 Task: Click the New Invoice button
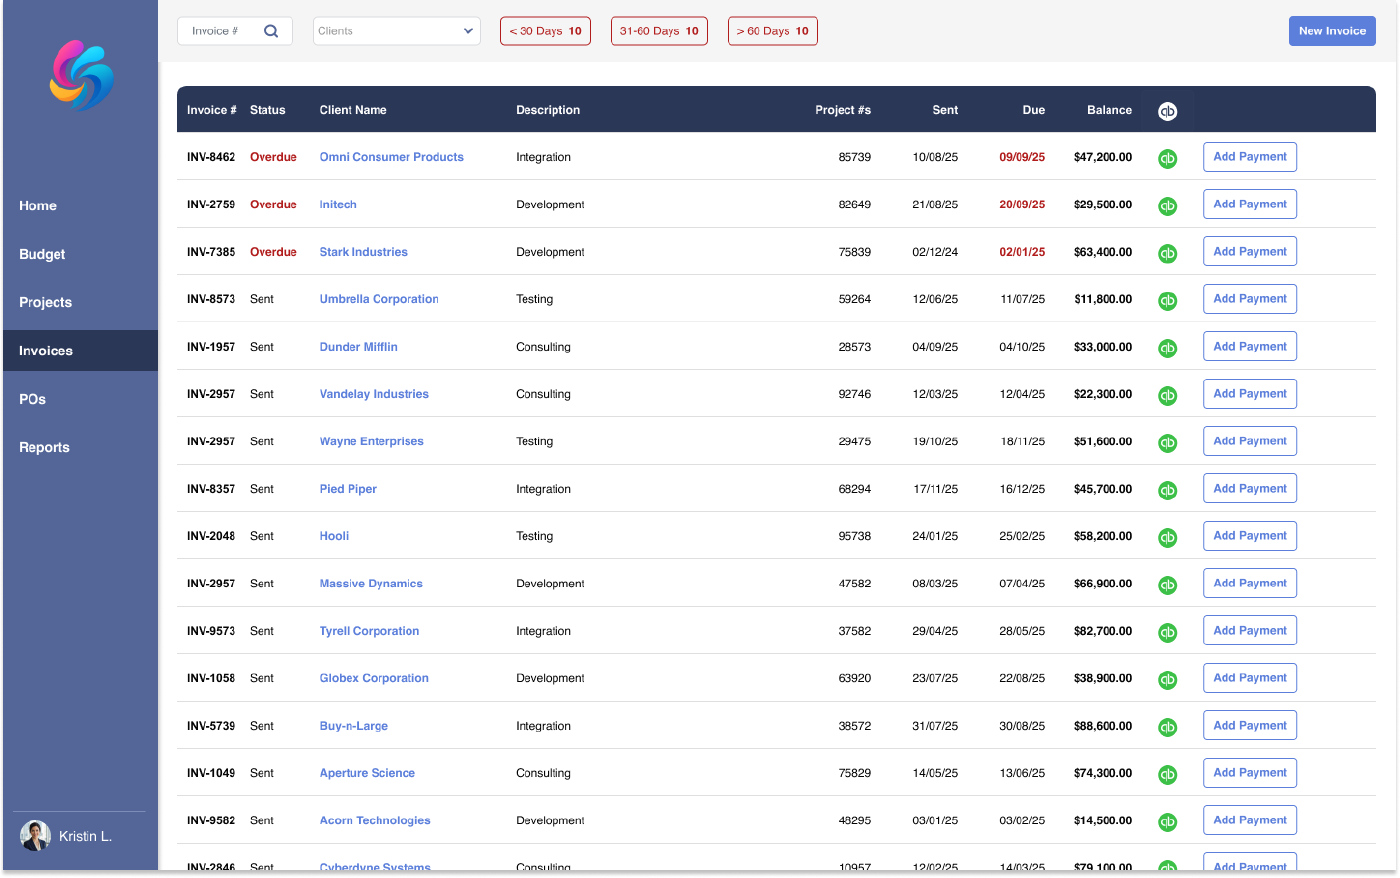tap(1331, 31)
